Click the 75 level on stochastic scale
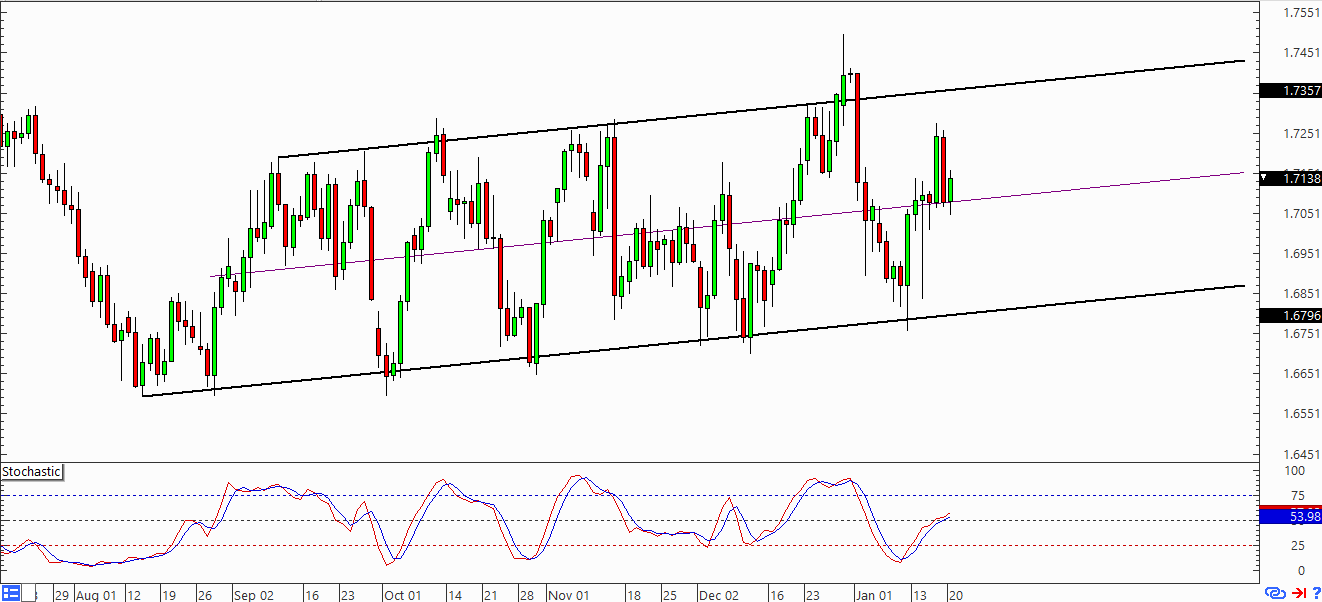1322x602 pixels. click(x=1298, y=496)
